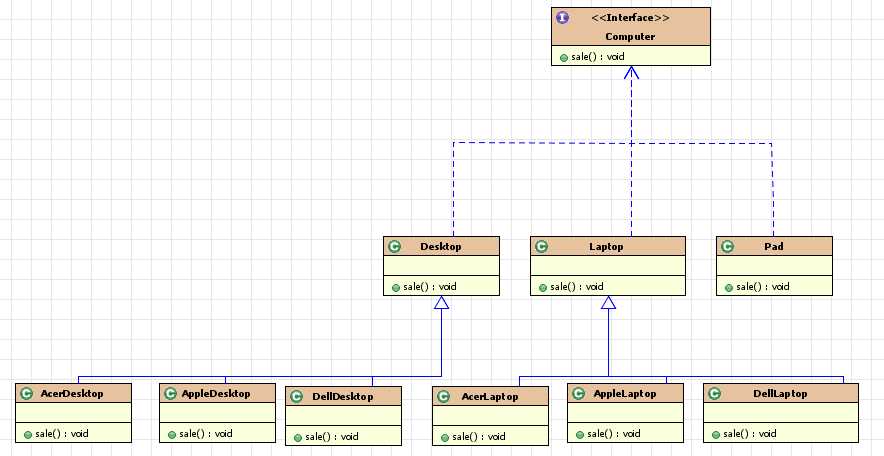884x456 pixels.
Task: Select the inheritance arrowhead under Desktop
Action: [x=441, y=302]
